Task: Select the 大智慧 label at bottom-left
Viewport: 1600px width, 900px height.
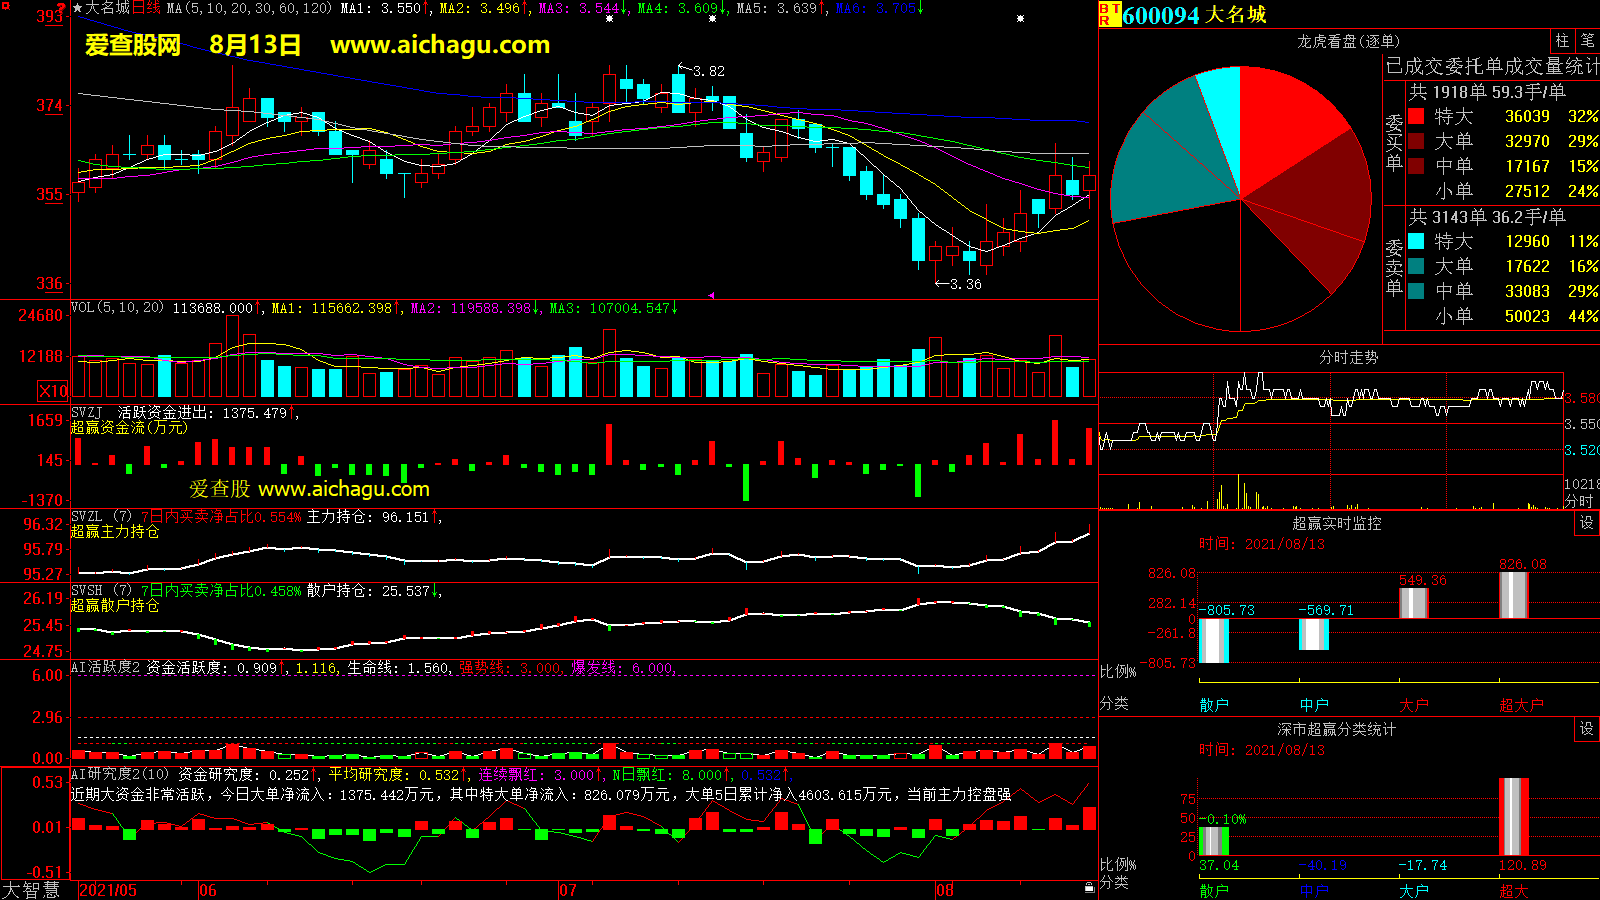Action: point(31,889)
